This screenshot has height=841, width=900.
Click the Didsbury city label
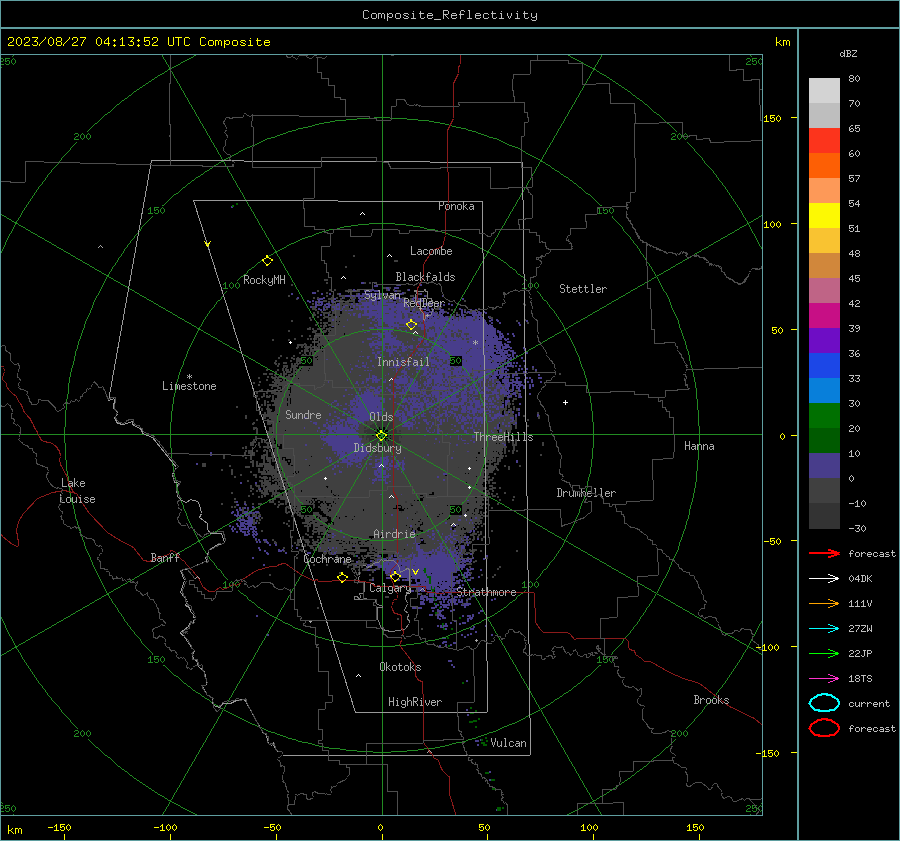tap(377, 448)
